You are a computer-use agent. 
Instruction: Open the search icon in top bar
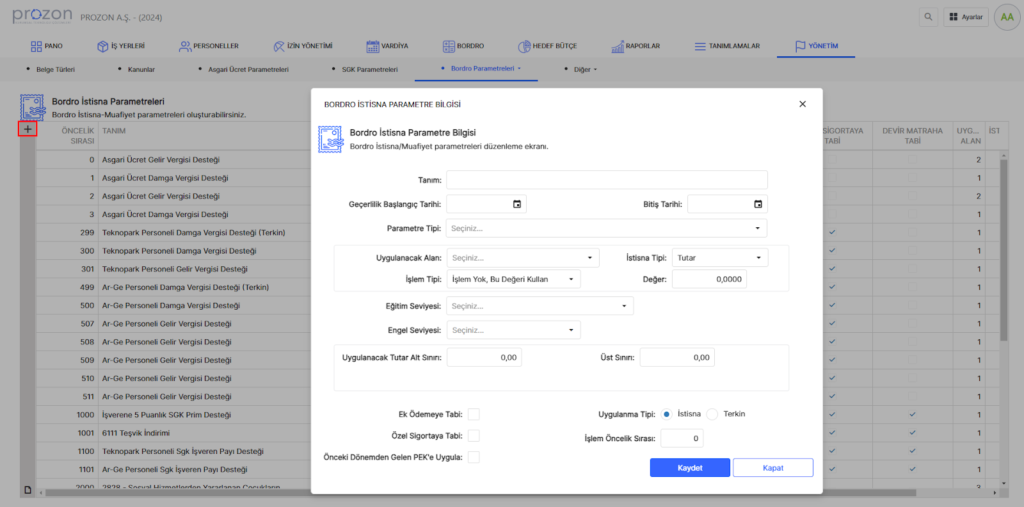929,17
